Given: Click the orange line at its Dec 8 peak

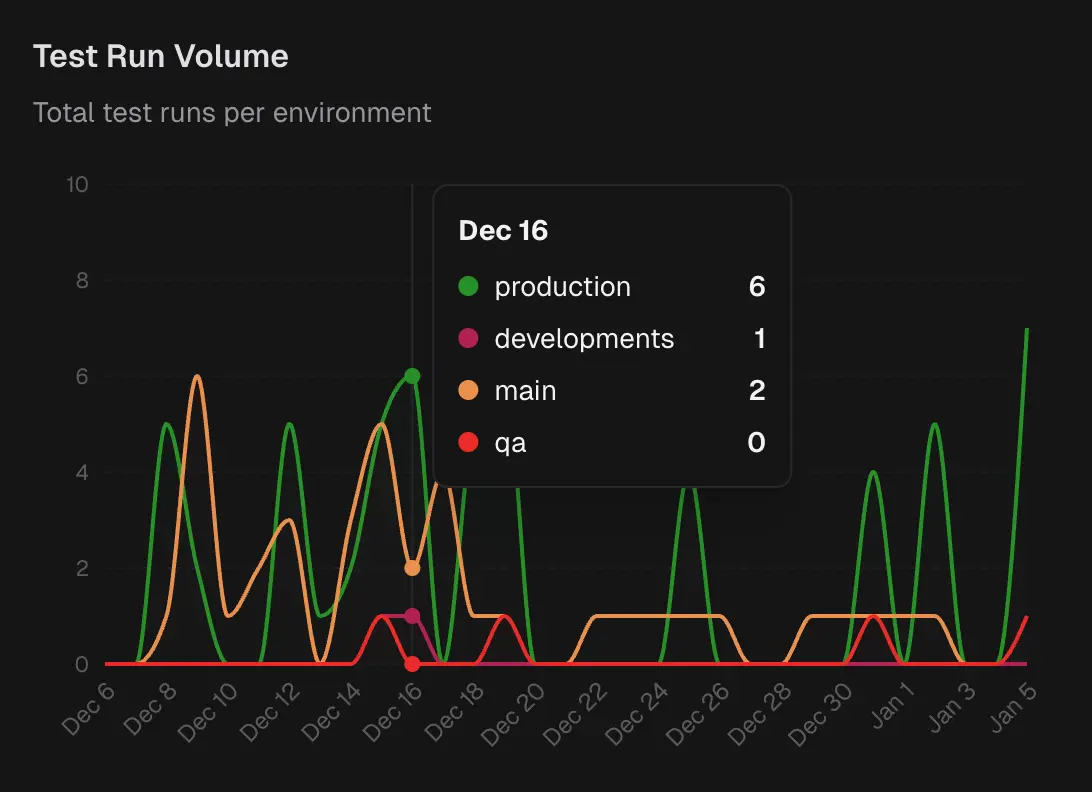Looking at the screenshot, I should pyautogui.click(x=197, y=377).
